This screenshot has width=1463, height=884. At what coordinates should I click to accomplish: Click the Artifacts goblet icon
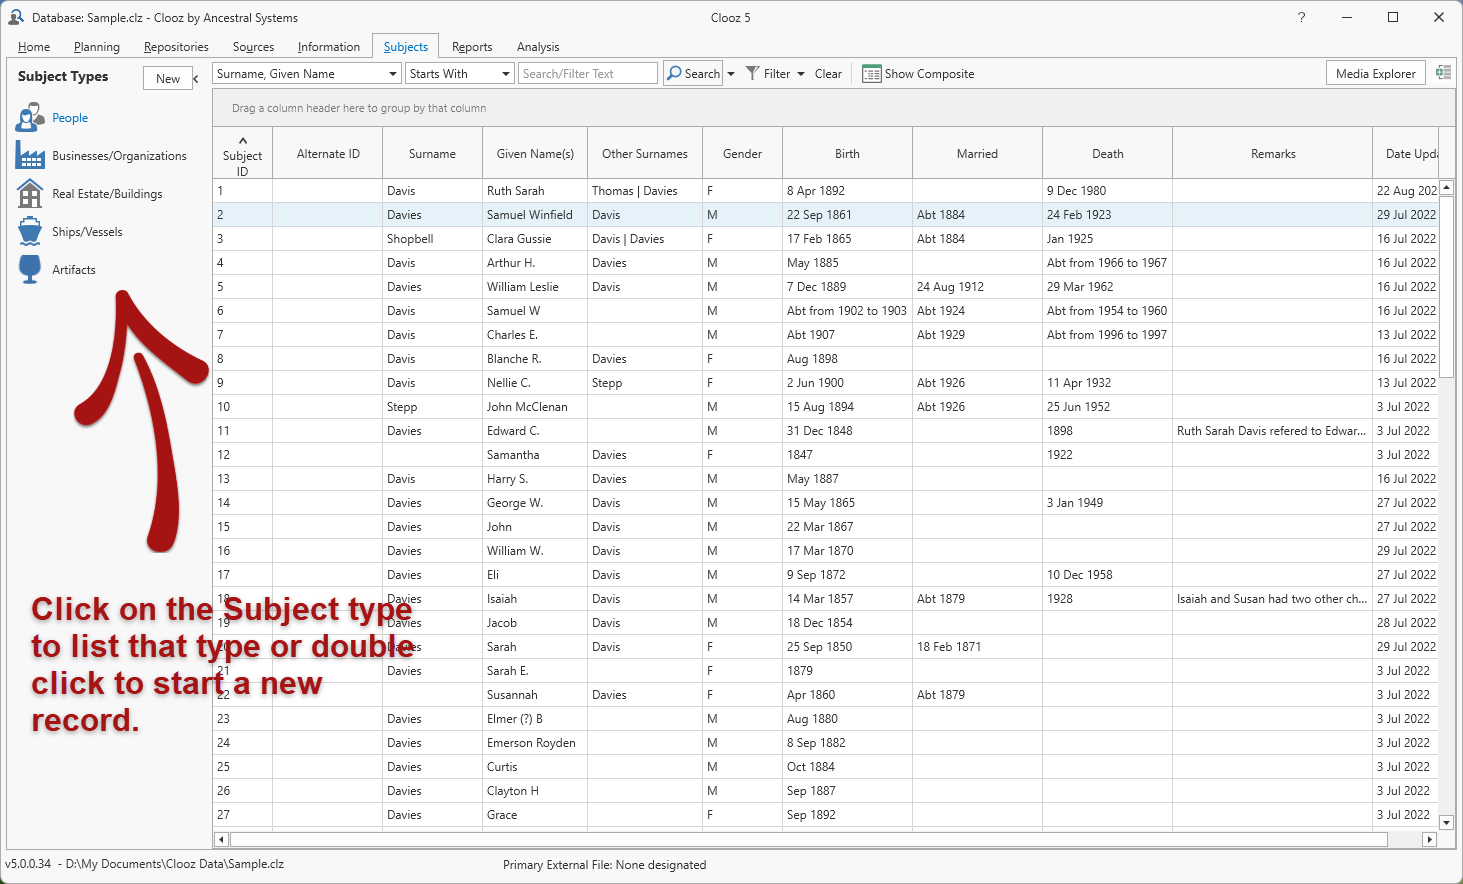30,270
